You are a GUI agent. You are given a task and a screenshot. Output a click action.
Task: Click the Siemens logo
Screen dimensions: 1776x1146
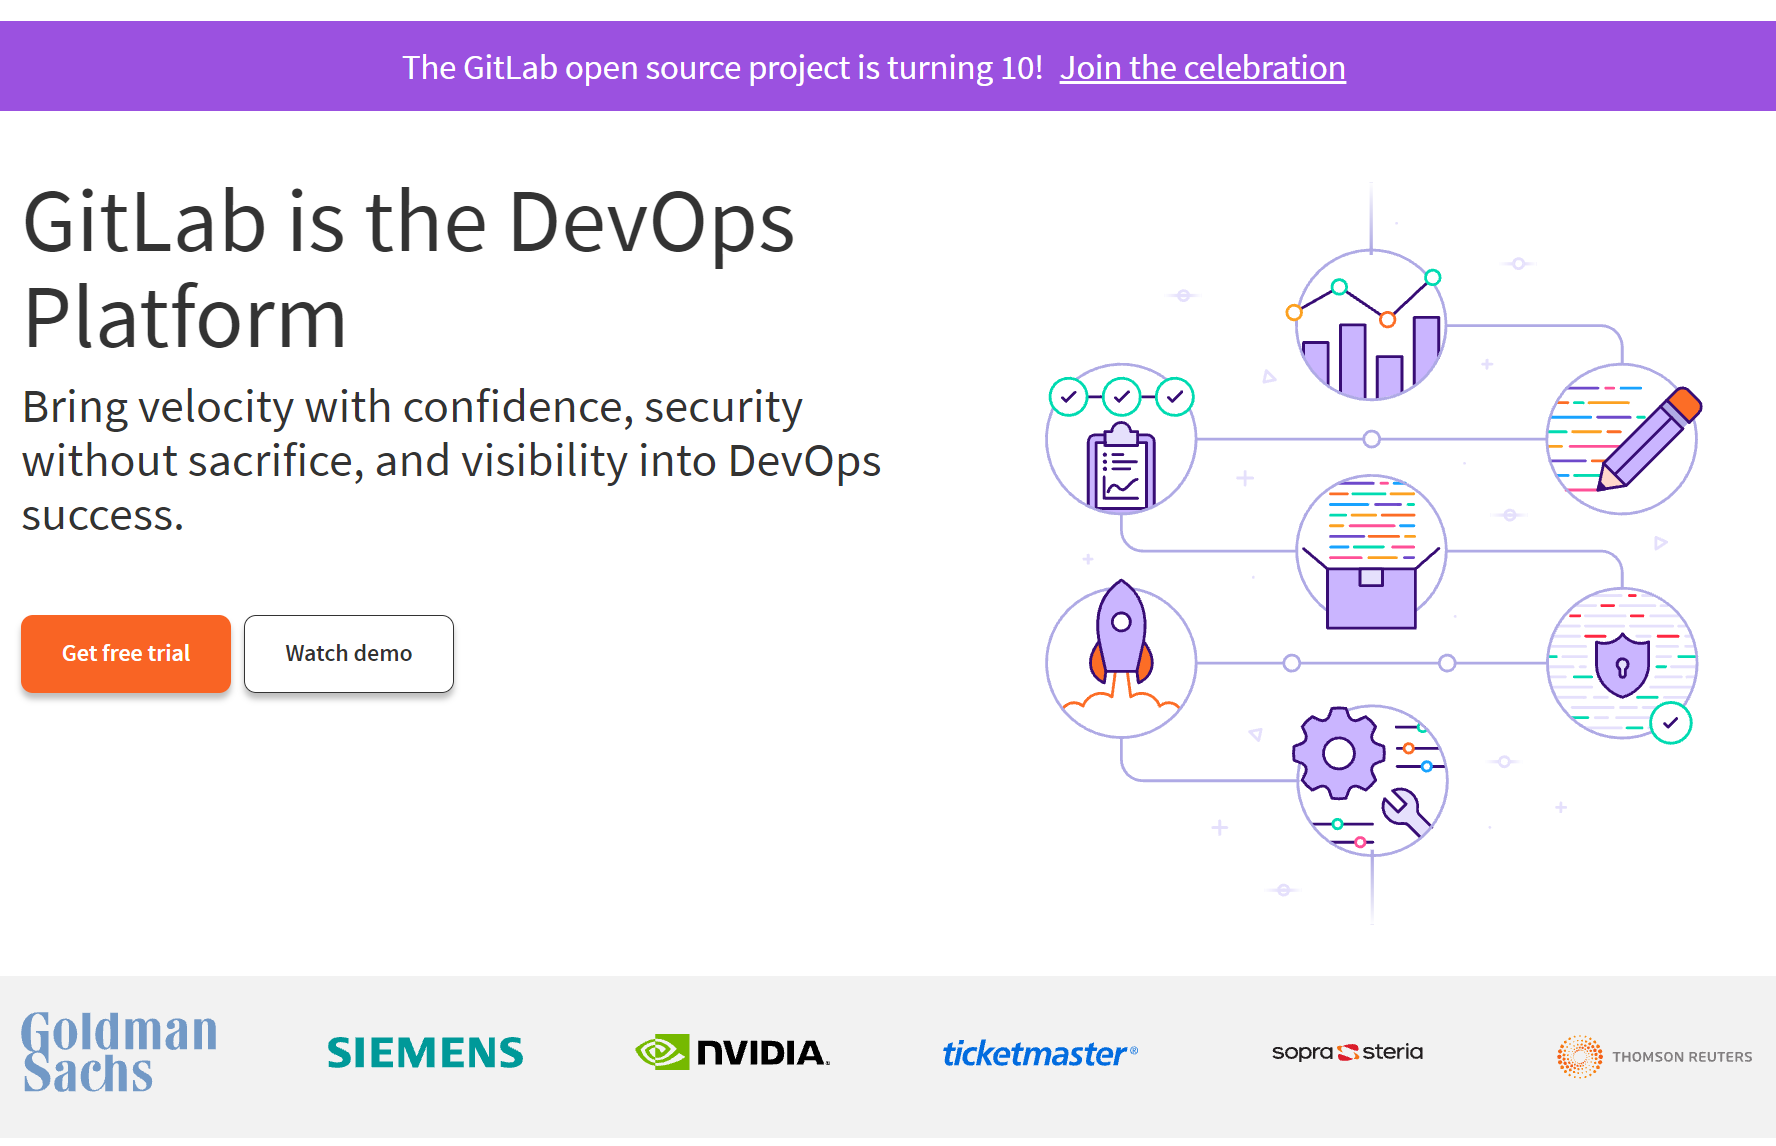point(425,1052)
